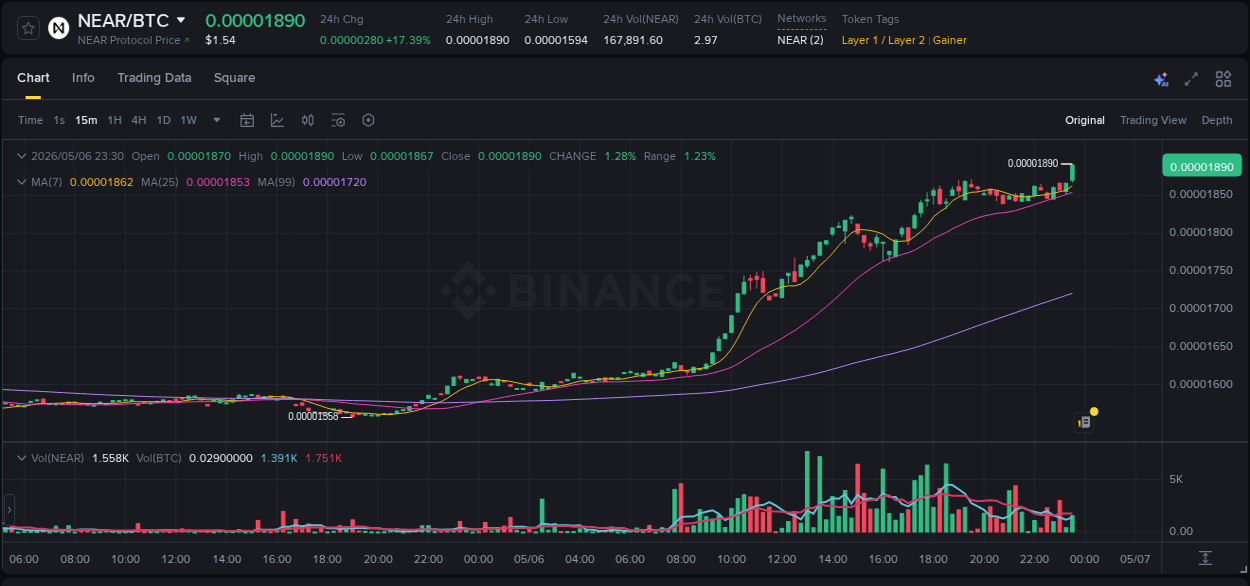
Task: Click the 24h change +17.39% value
Action: pyautogui.click(x=408, y=40)
